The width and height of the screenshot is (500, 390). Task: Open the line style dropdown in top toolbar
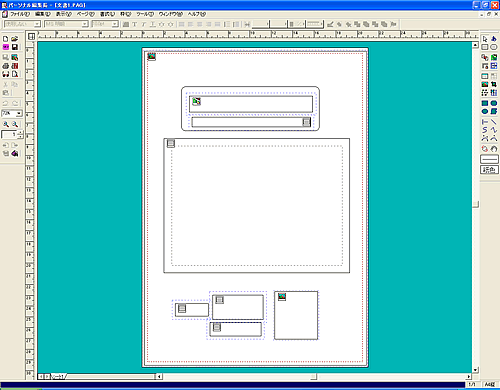click(315, 24)
